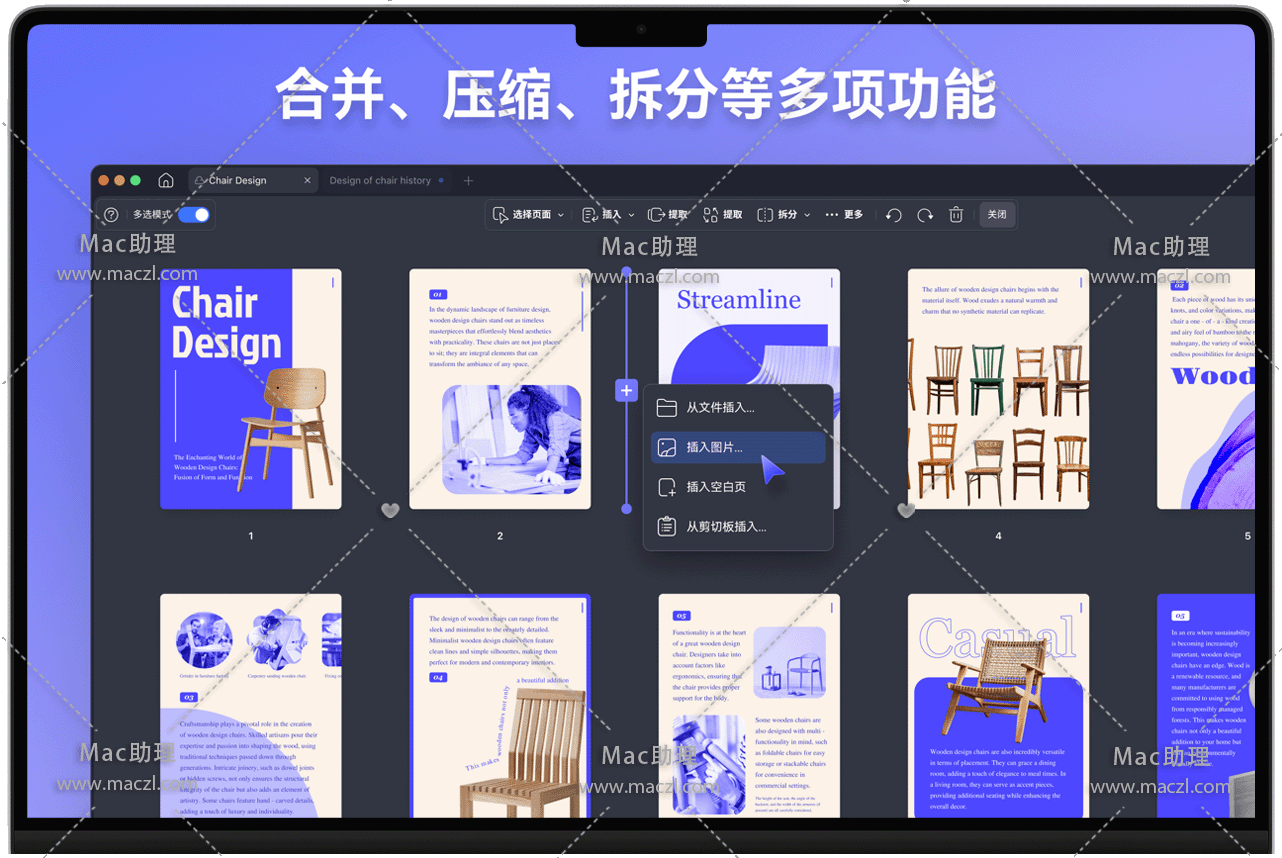Choose 插入空白页 from the menu

tap(716, 487)
